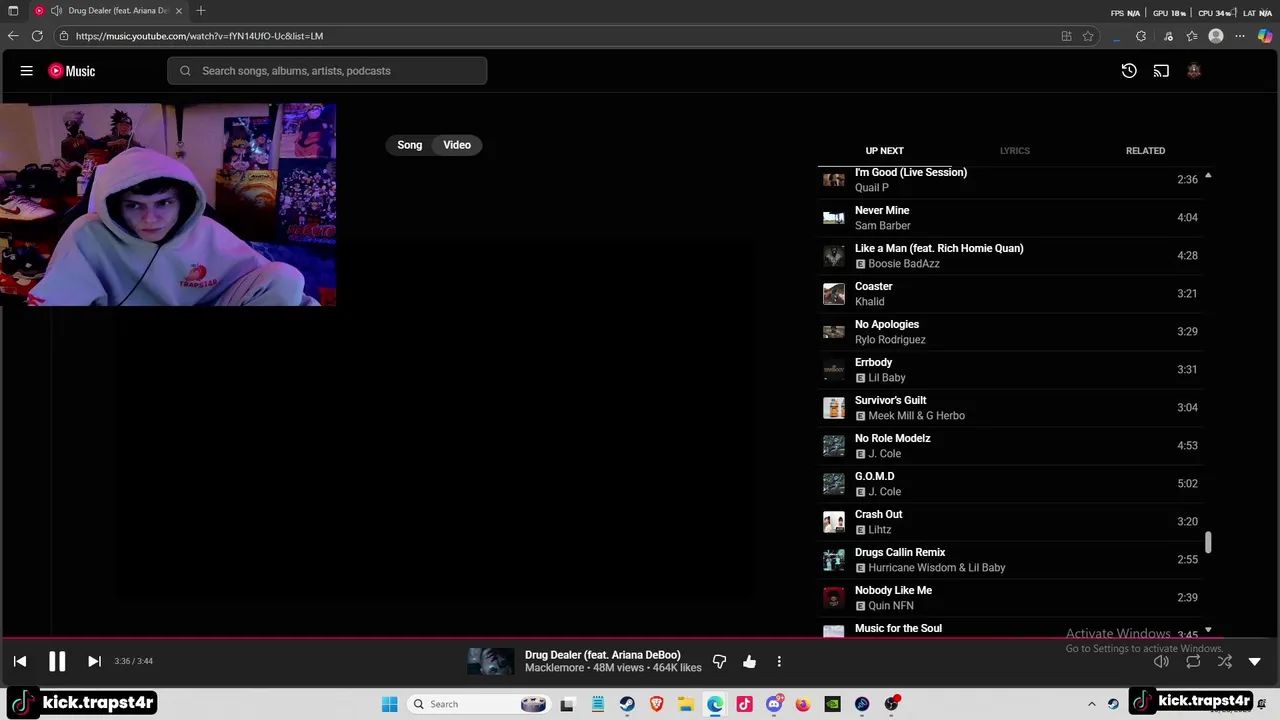Open listening history clock icon
The image size is (1280, 720).
[x=1129, y=71]
